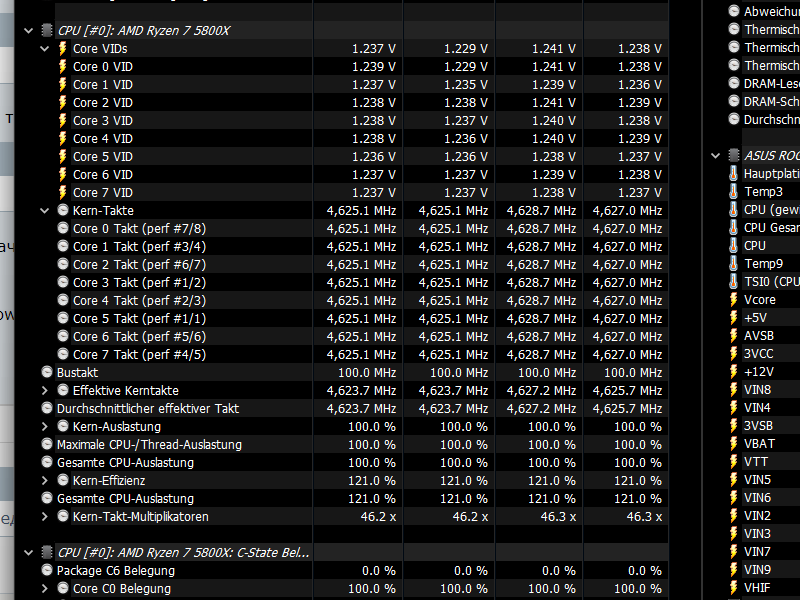Viewport: 800px width, 600px height.
Task: Click the clock icon of Bustakt
Action: (47, 372)
